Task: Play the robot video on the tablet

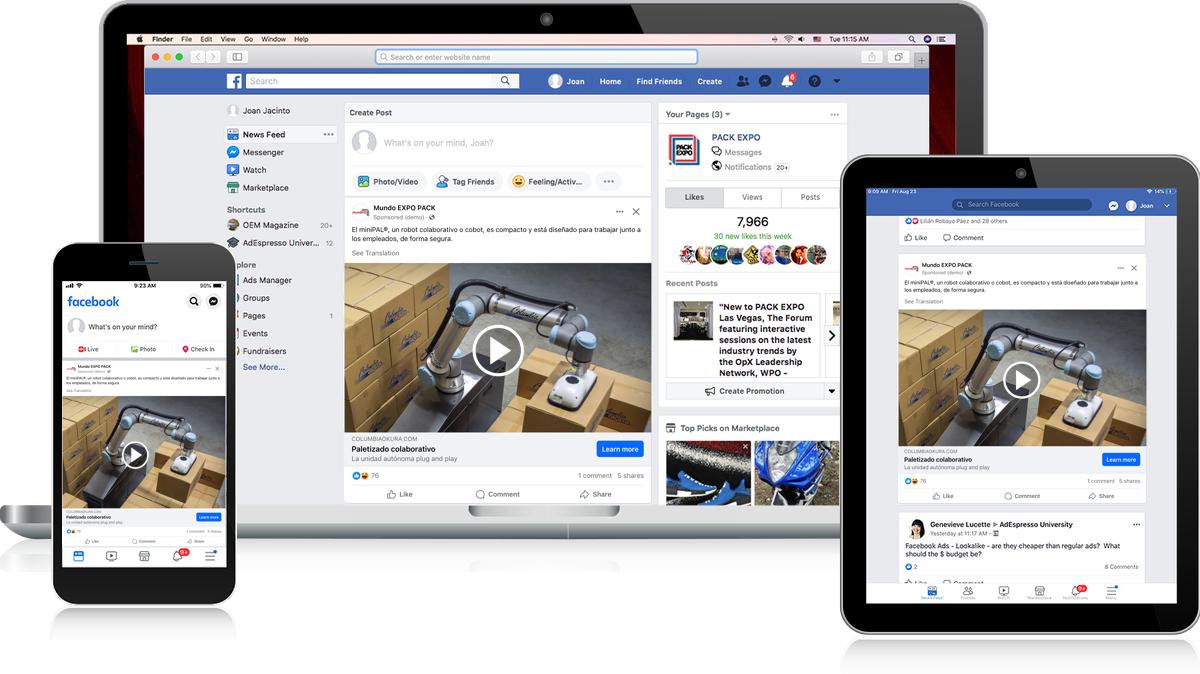Action: click(x=1022, y=380)
